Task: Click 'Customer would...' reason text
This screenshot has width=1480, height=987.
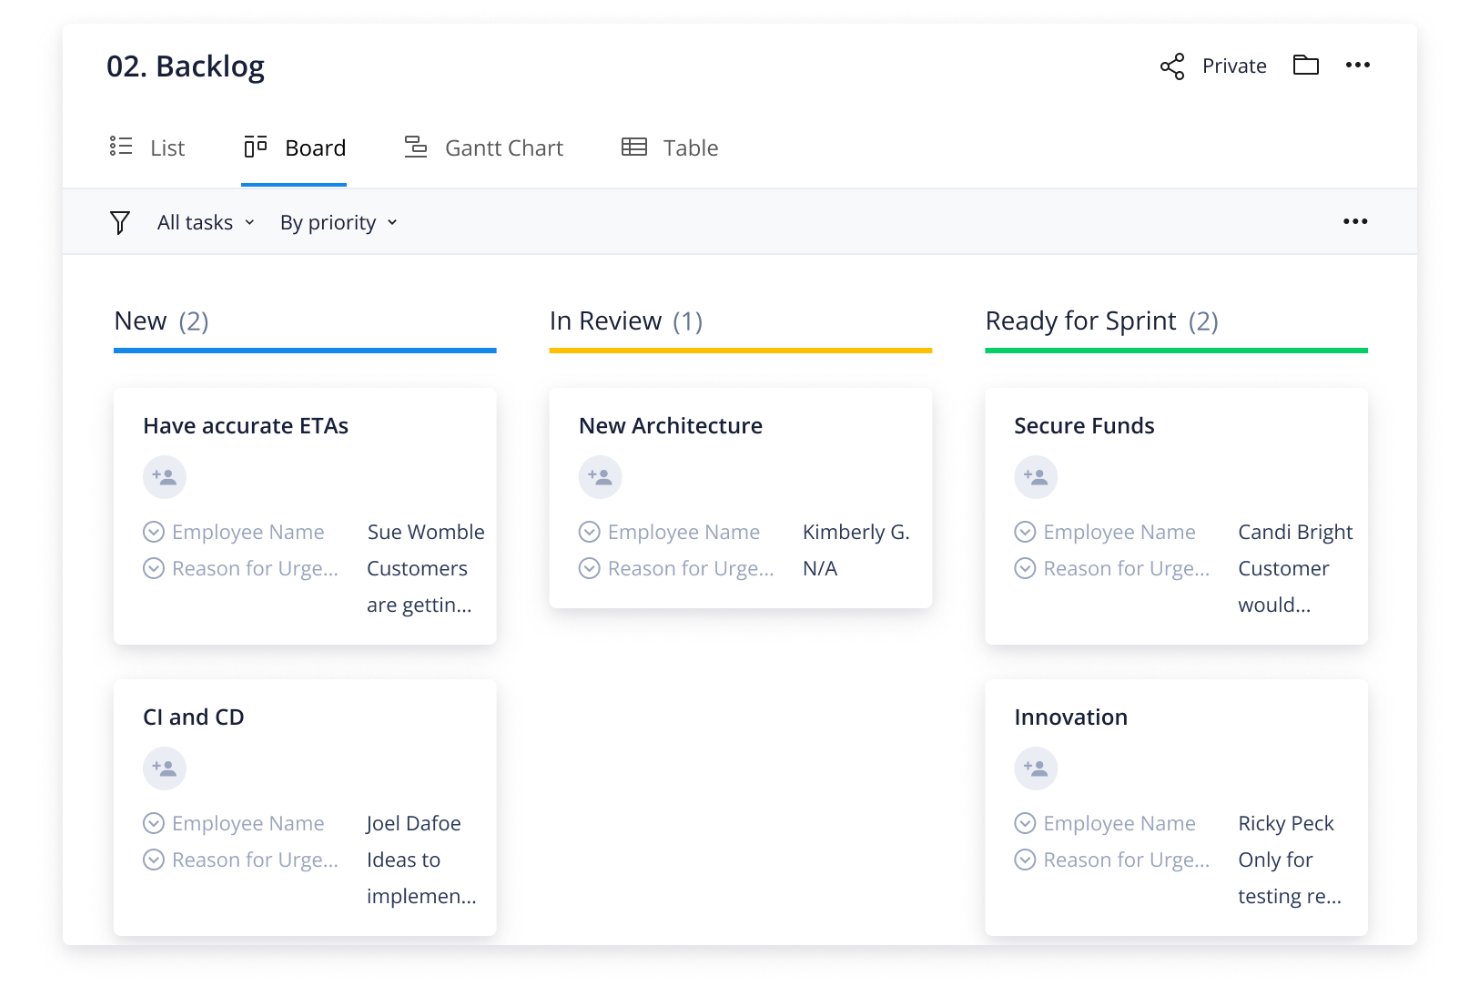Action: click(x=1284, y=586)
